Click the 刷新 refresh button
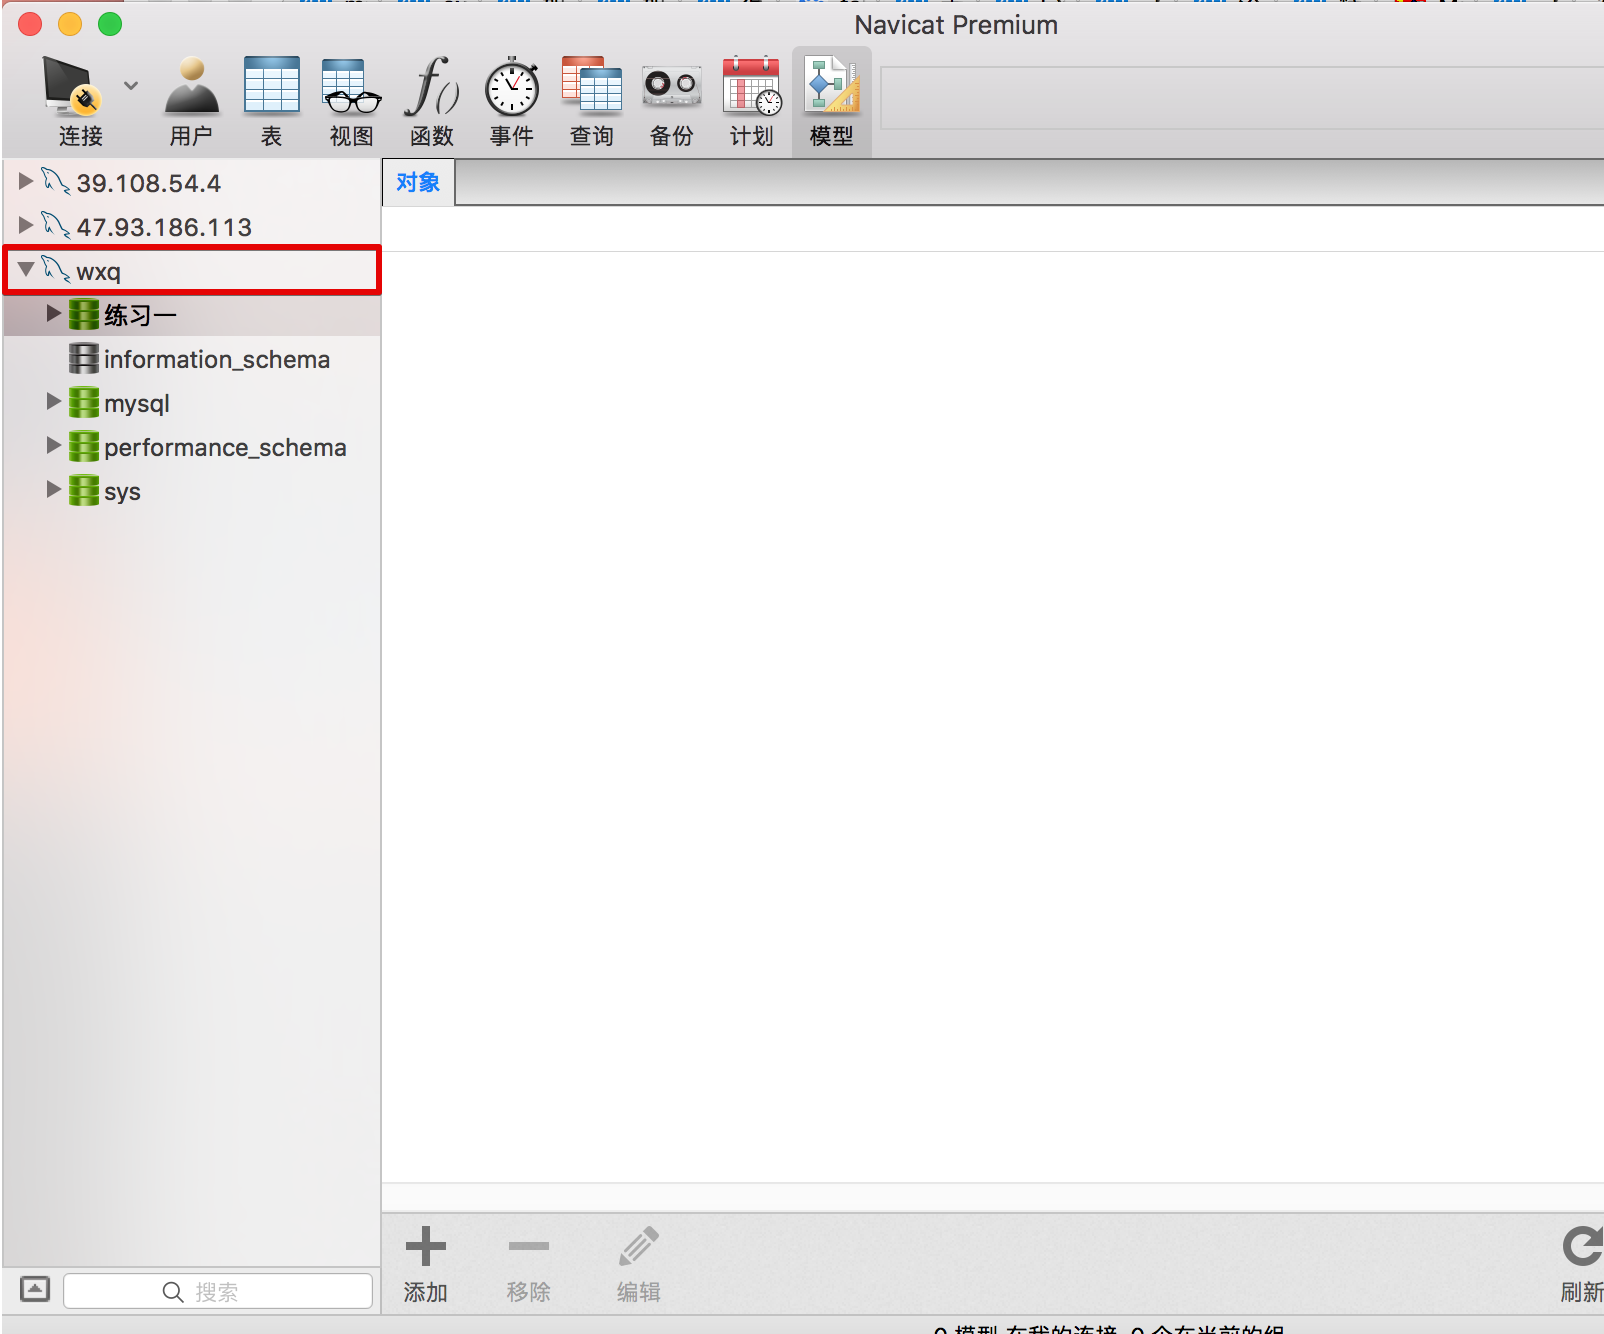The width and height of the screenshot is (1604, 1334). coord(1582,1264)
